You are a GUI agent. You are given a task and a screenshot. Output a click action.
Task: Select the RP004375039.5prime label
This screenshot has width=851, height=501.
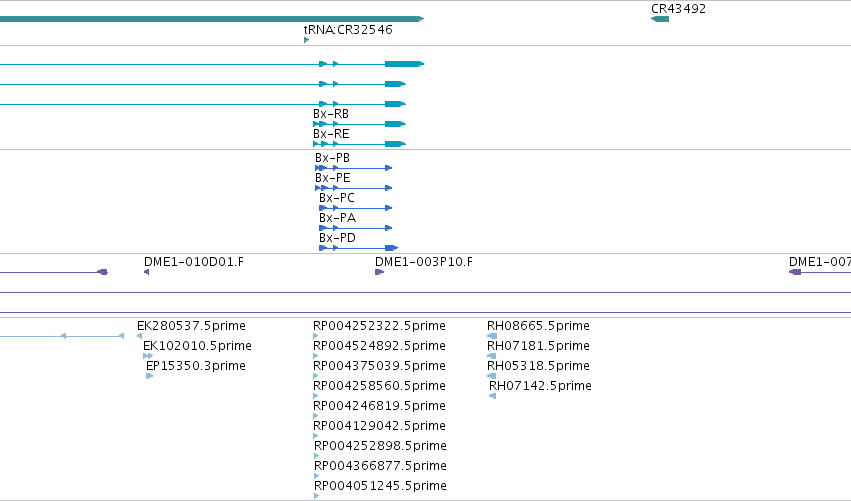379,366
